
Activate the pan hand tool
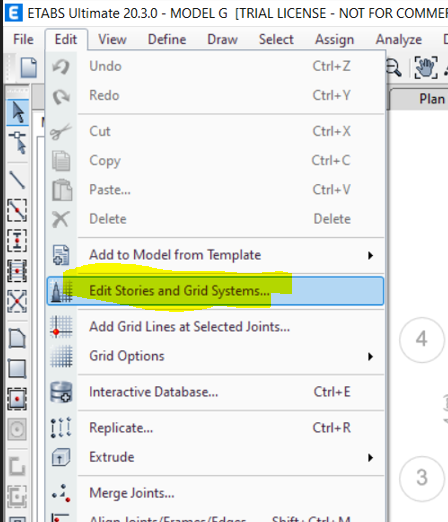[x=426, y=68]
